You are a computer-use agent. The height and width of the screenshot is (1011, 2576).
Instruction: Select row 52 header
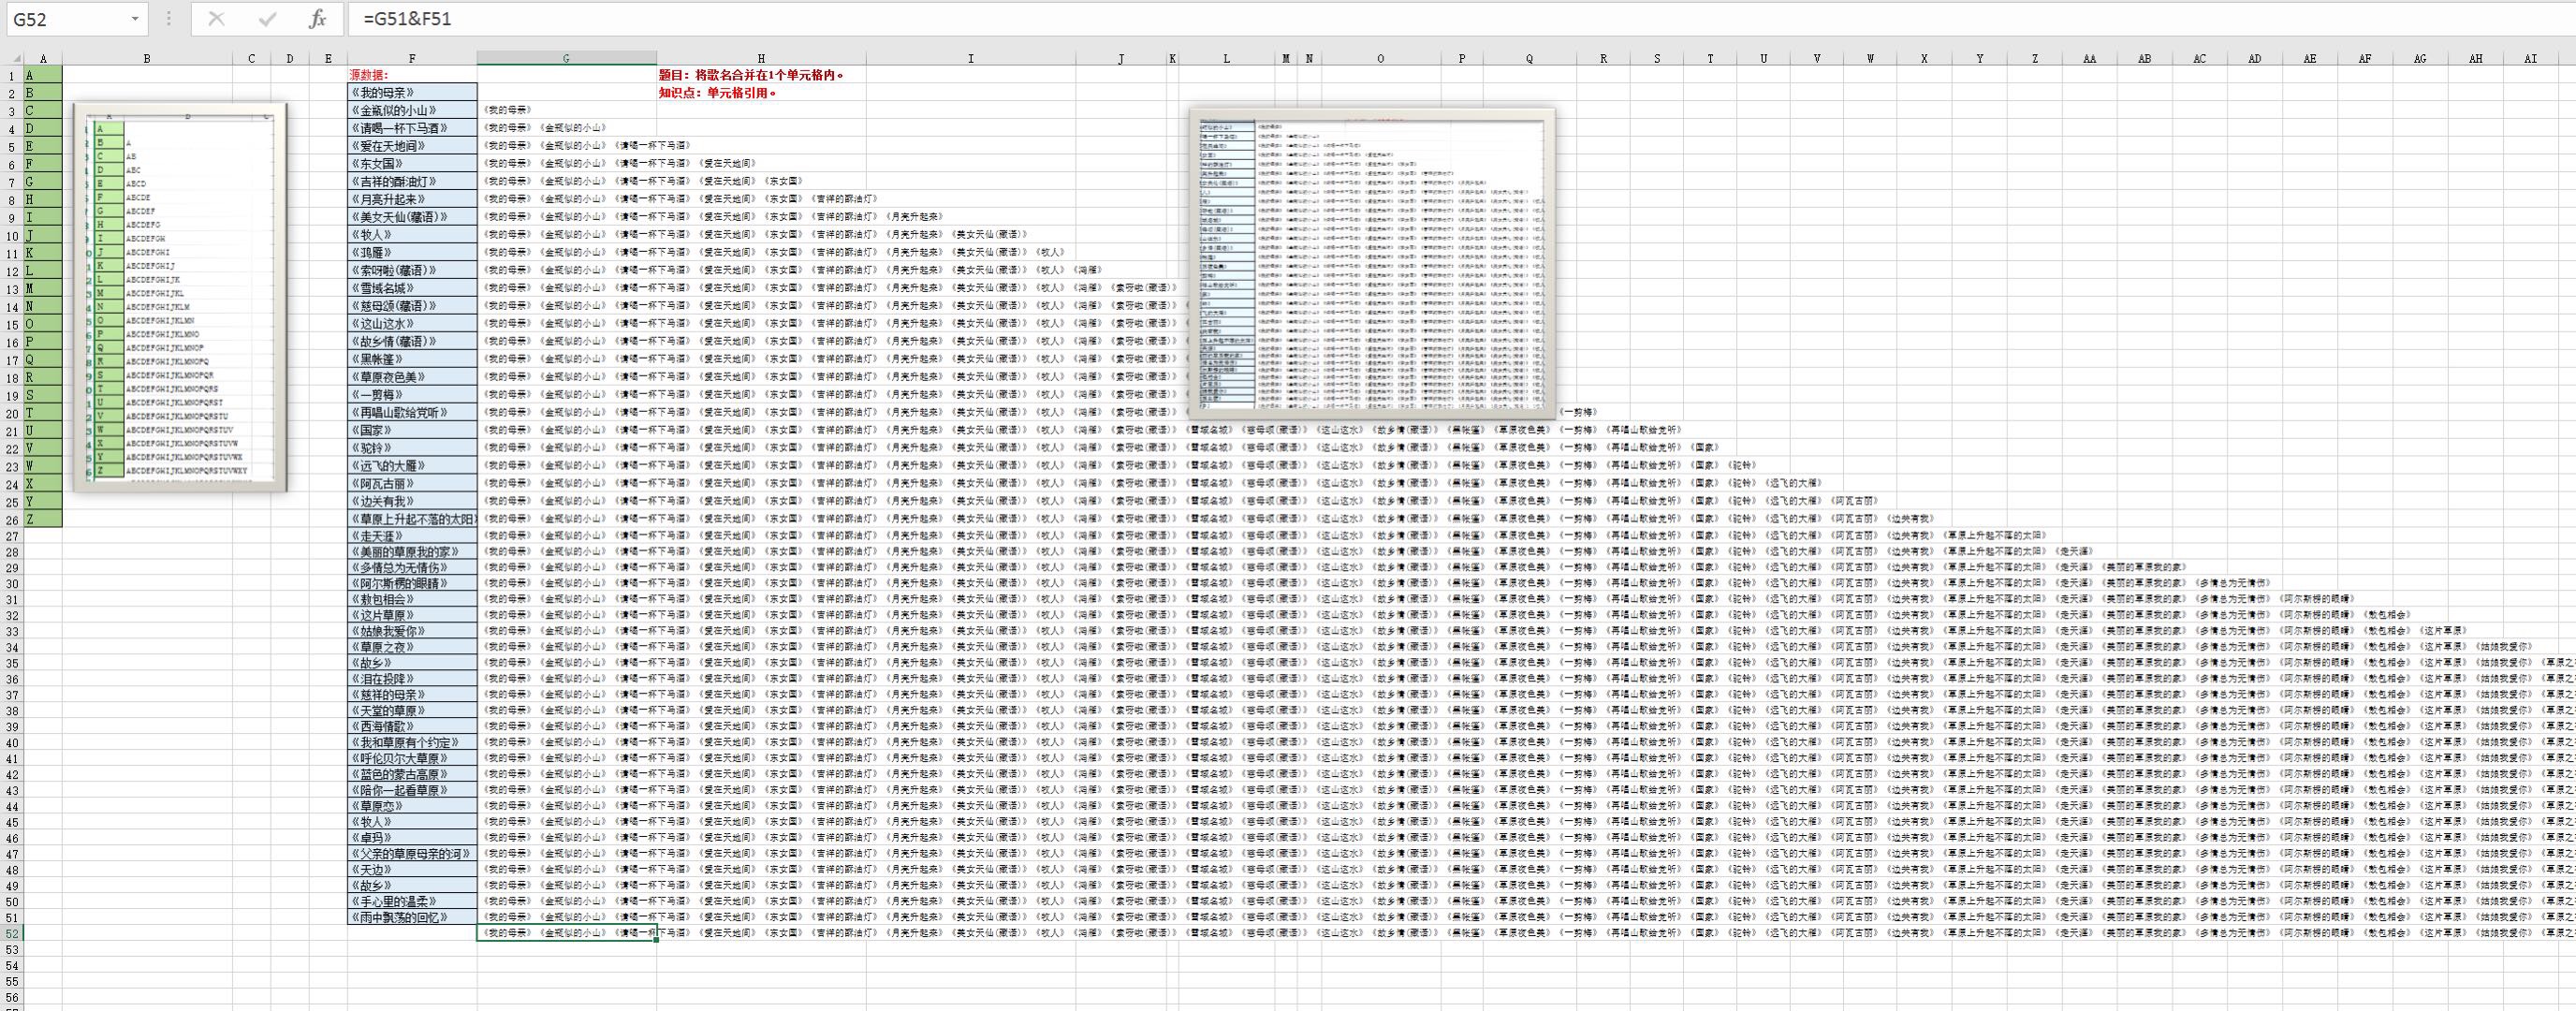(x=12, y=933)
